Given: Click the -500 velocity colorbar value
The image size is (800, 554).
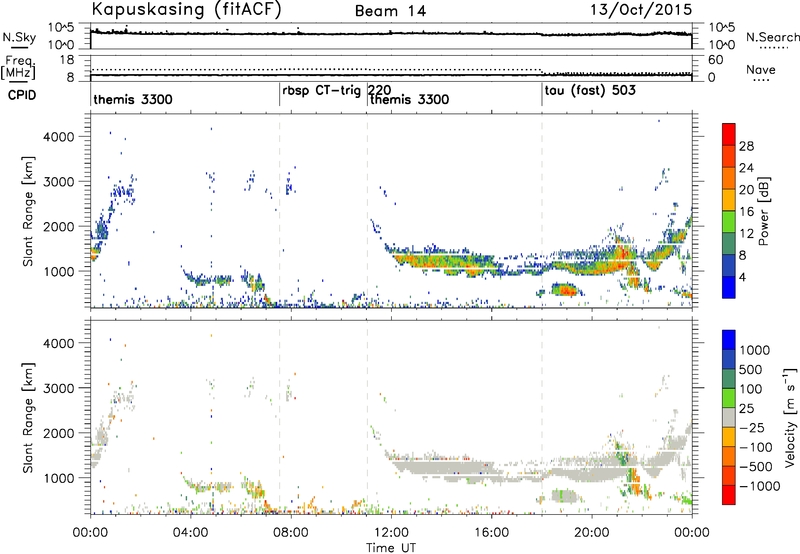Looking at the screenshot, I should pyautogui.click(x=757, y=467).
